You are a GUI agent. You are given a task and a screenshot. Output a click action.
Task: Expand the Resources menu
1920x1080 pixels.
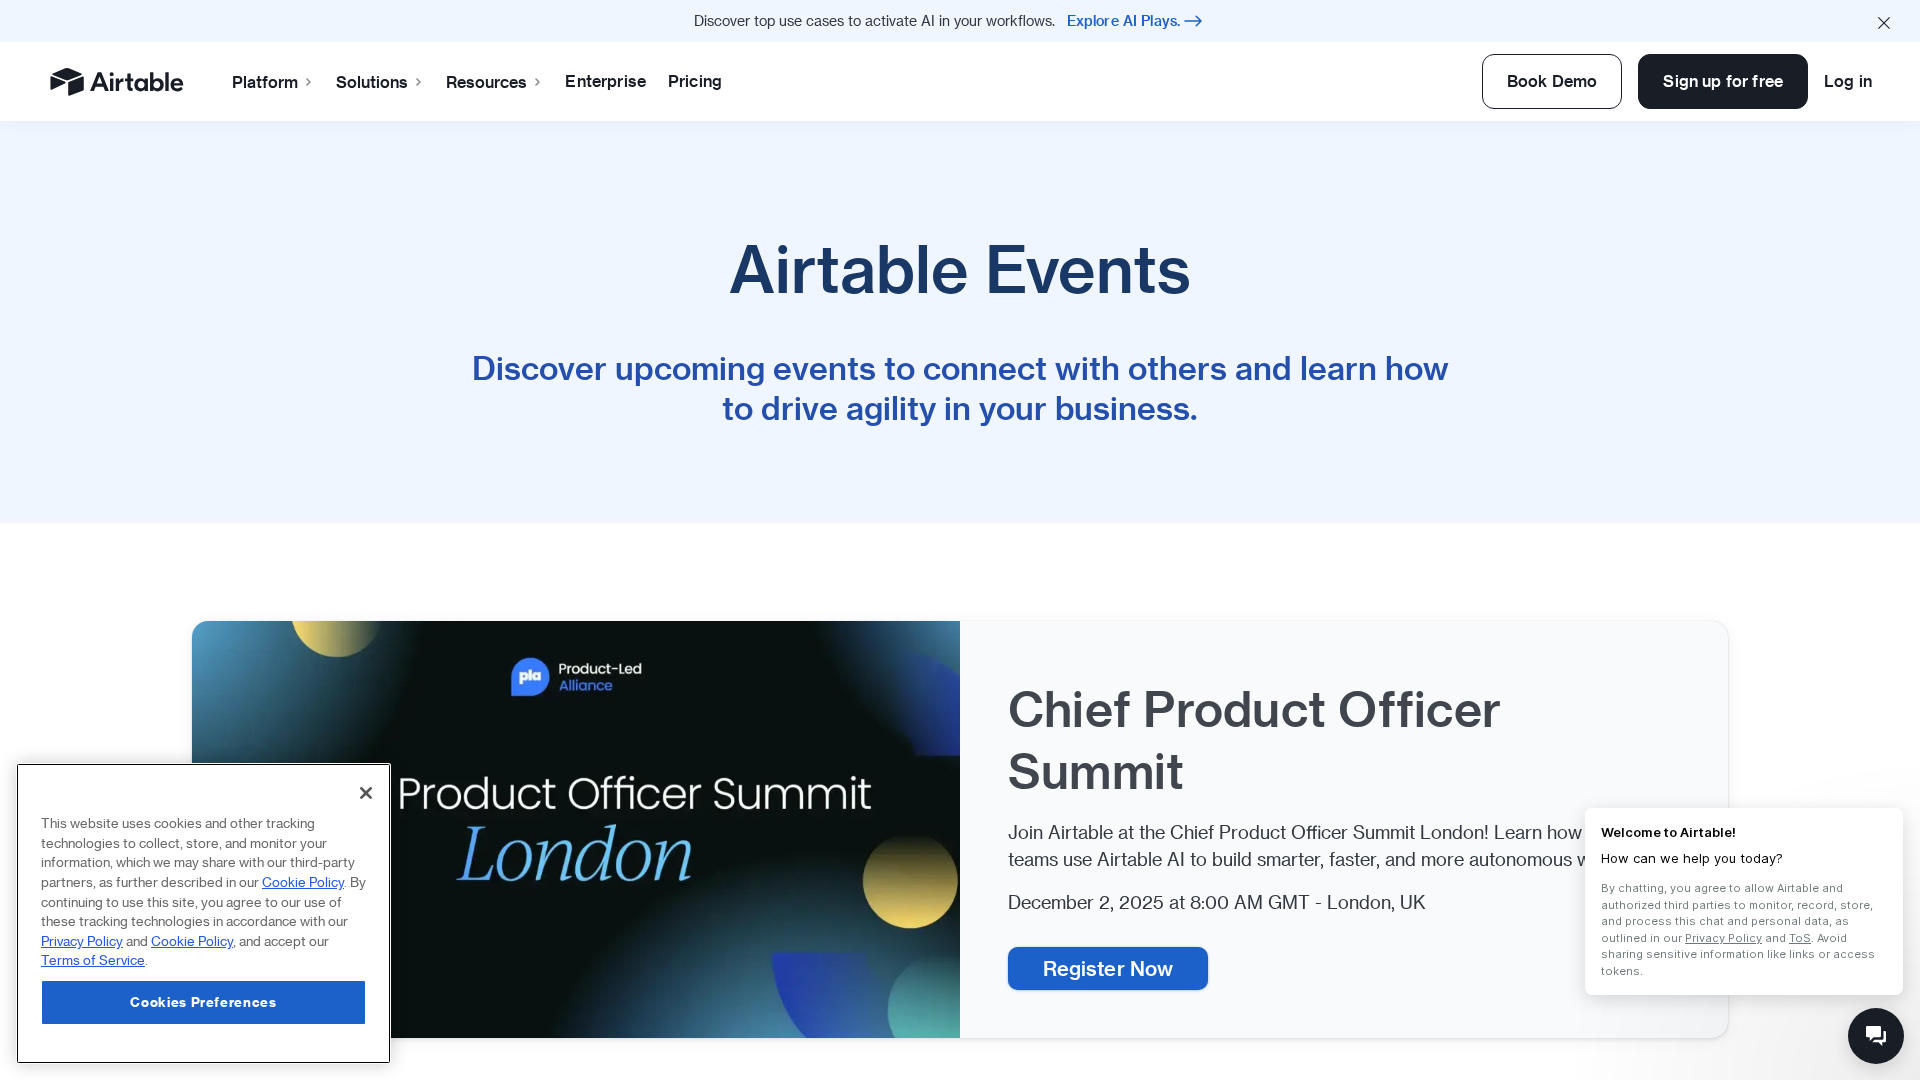493,82
